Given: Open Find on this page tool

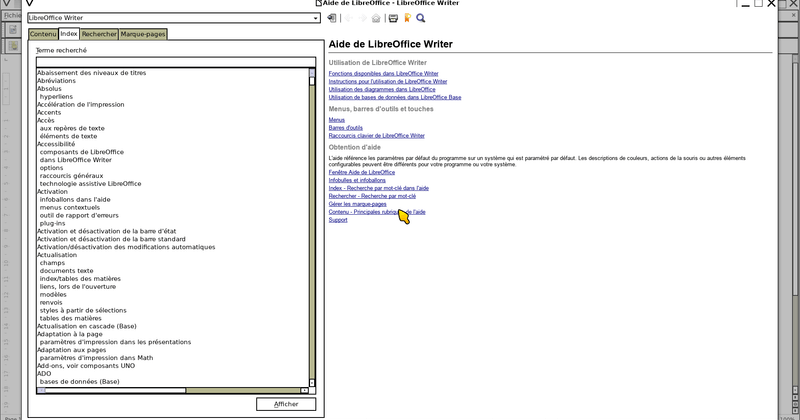Looking at the screenshot, I should (x=420, y=18).
